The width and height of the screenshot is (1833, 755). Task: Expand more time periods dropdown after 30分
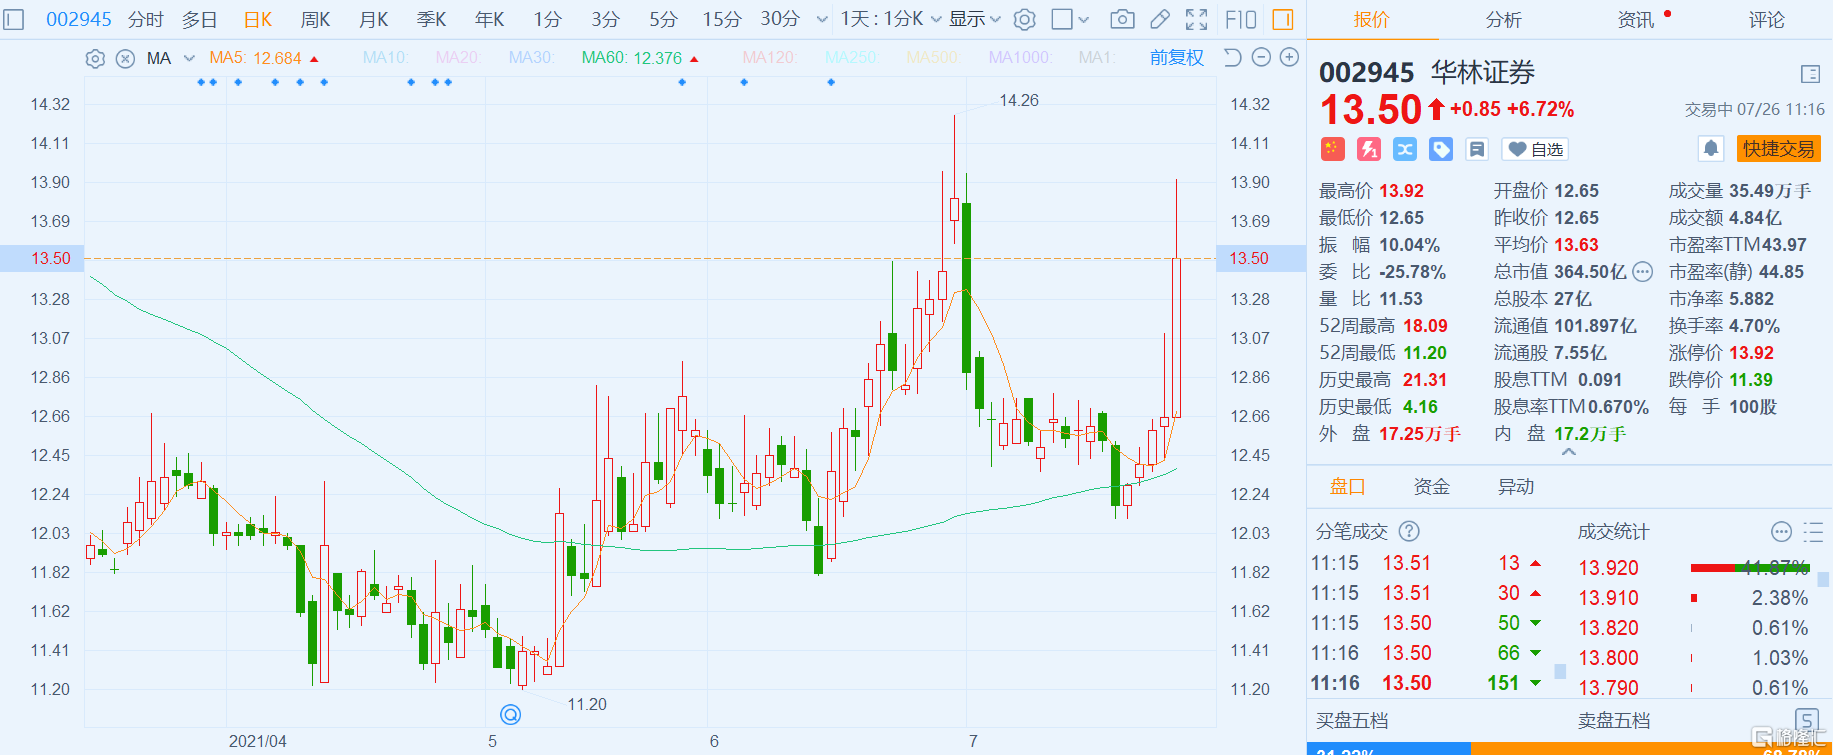[822, 19]
